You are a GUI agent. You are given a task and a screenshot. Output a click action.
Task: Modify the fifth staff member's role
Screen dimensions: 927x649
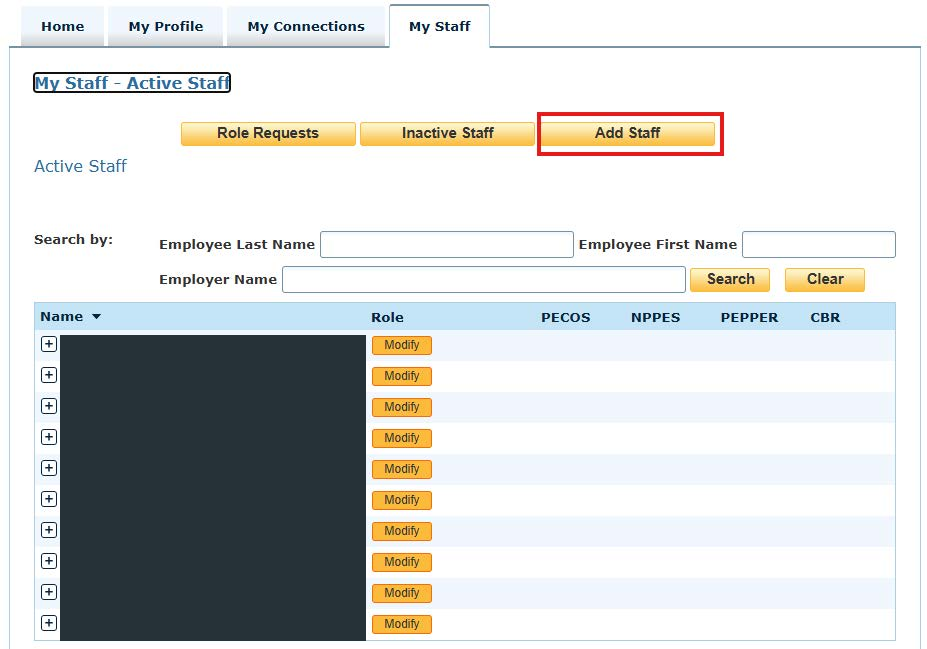402,469
